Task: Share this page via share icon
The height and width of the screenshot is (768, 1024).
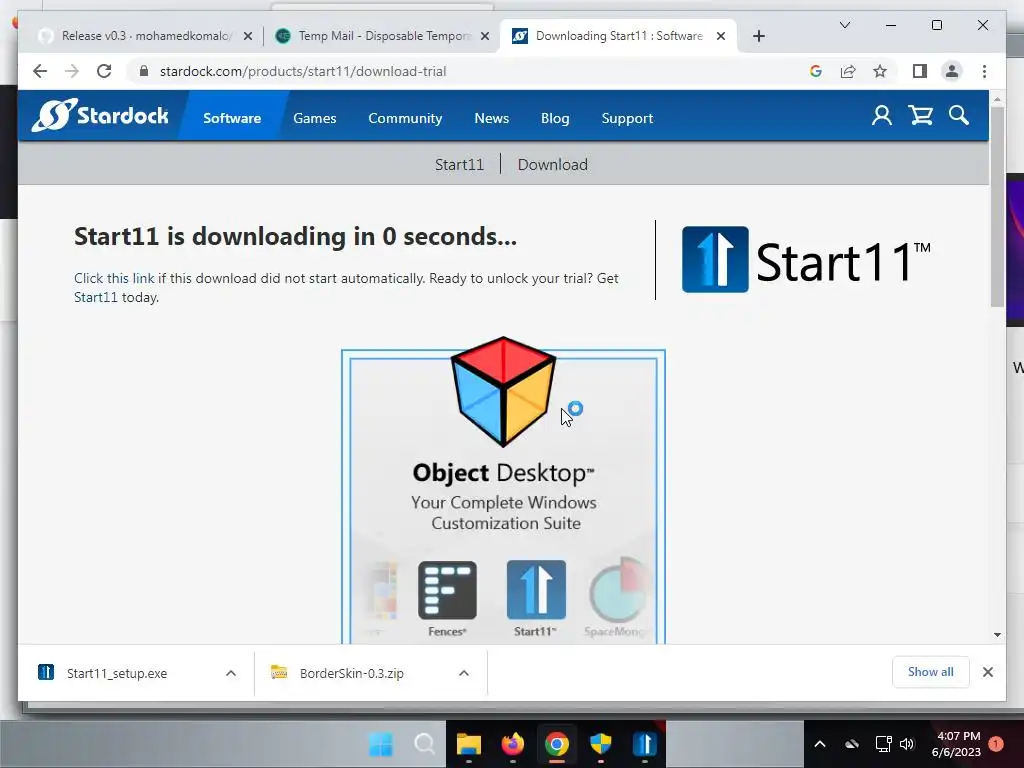Action: 848,71
